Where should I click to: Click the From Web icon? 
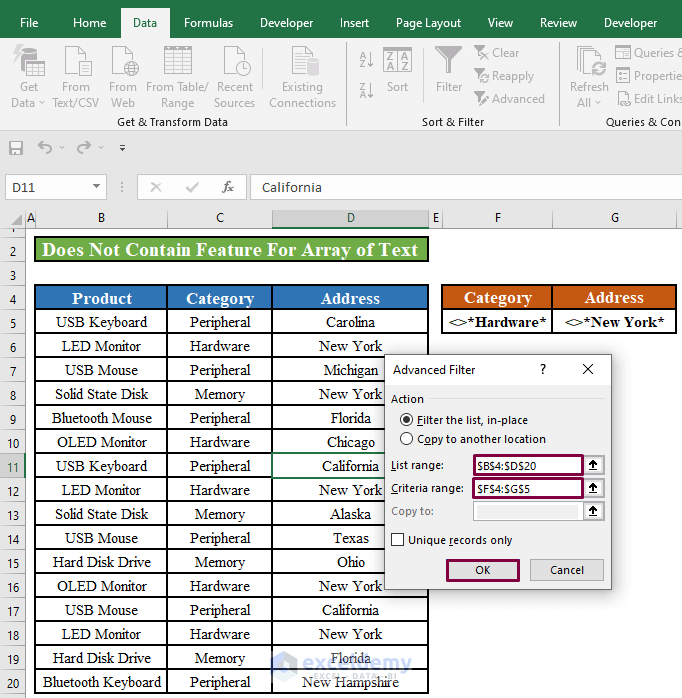[123, 63]
